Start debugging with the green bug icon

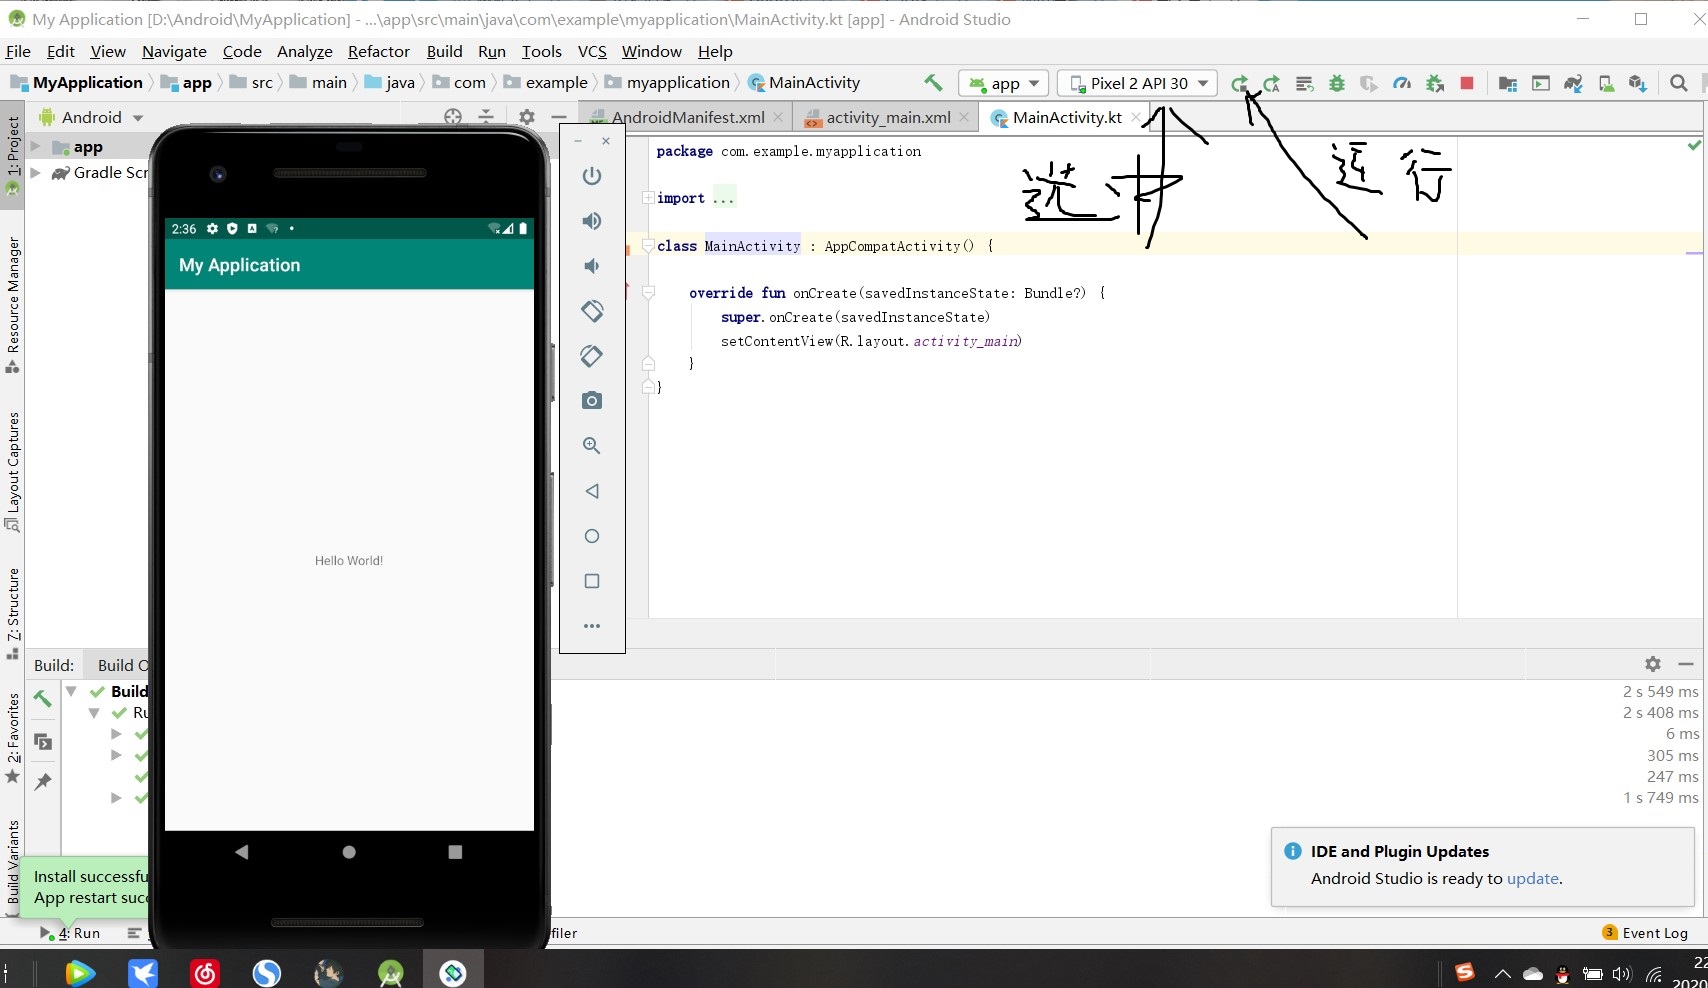click(x=1337, y=84)
